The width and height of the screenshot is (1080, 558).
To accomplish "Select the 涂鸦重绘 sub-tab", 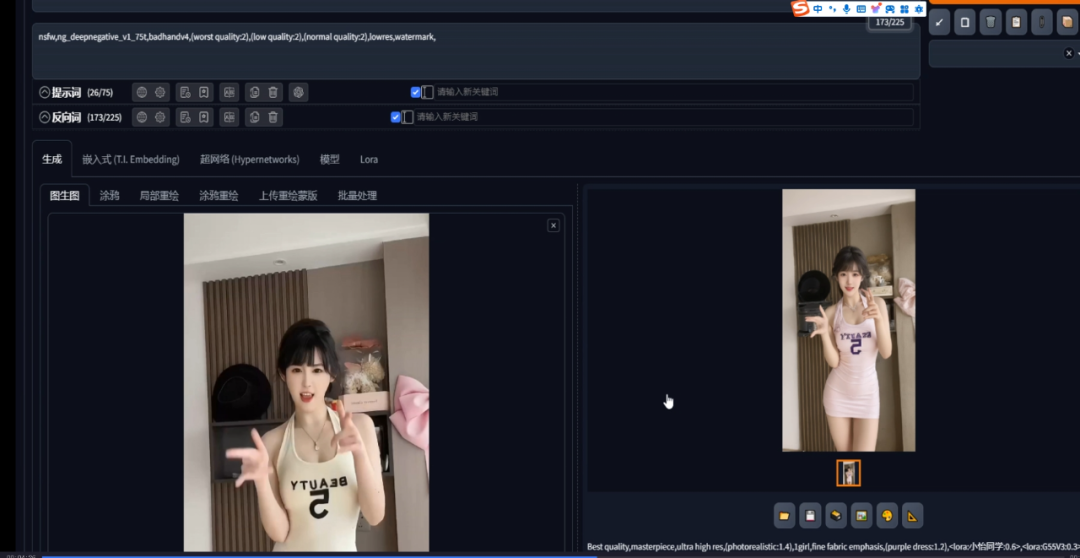I will [x=219, y=196].
